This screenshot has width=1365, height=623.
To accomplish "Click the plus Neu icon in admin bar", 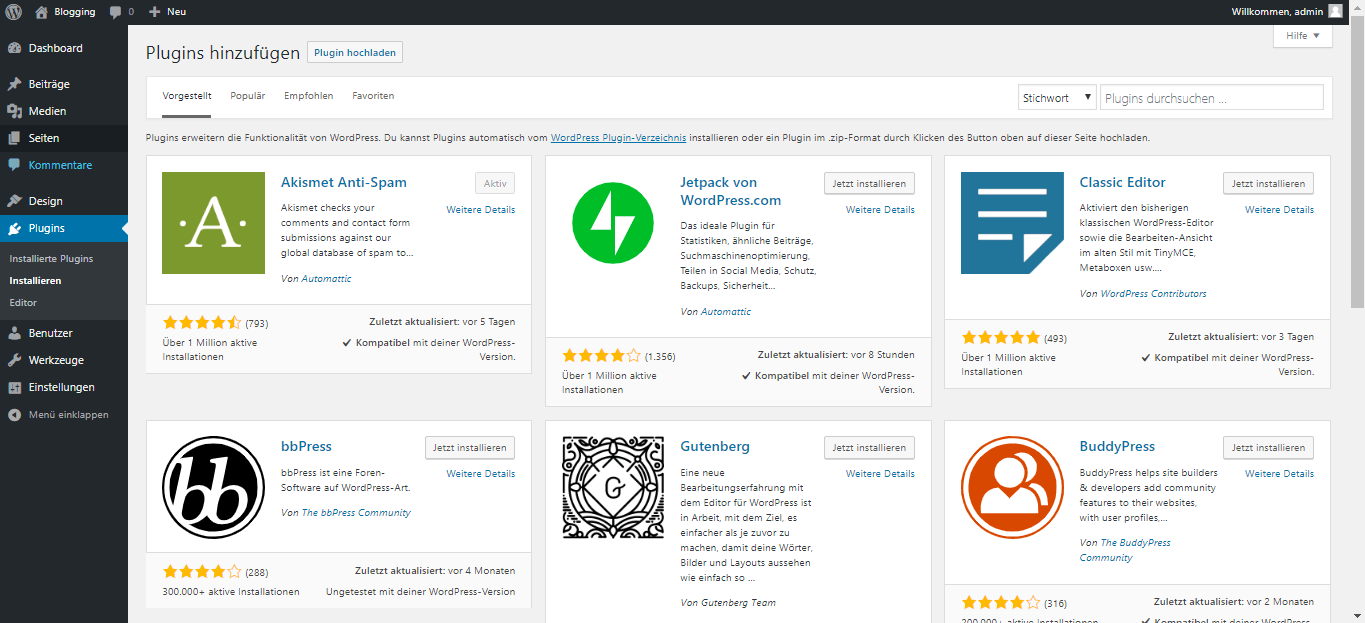I will click(154, 12).
